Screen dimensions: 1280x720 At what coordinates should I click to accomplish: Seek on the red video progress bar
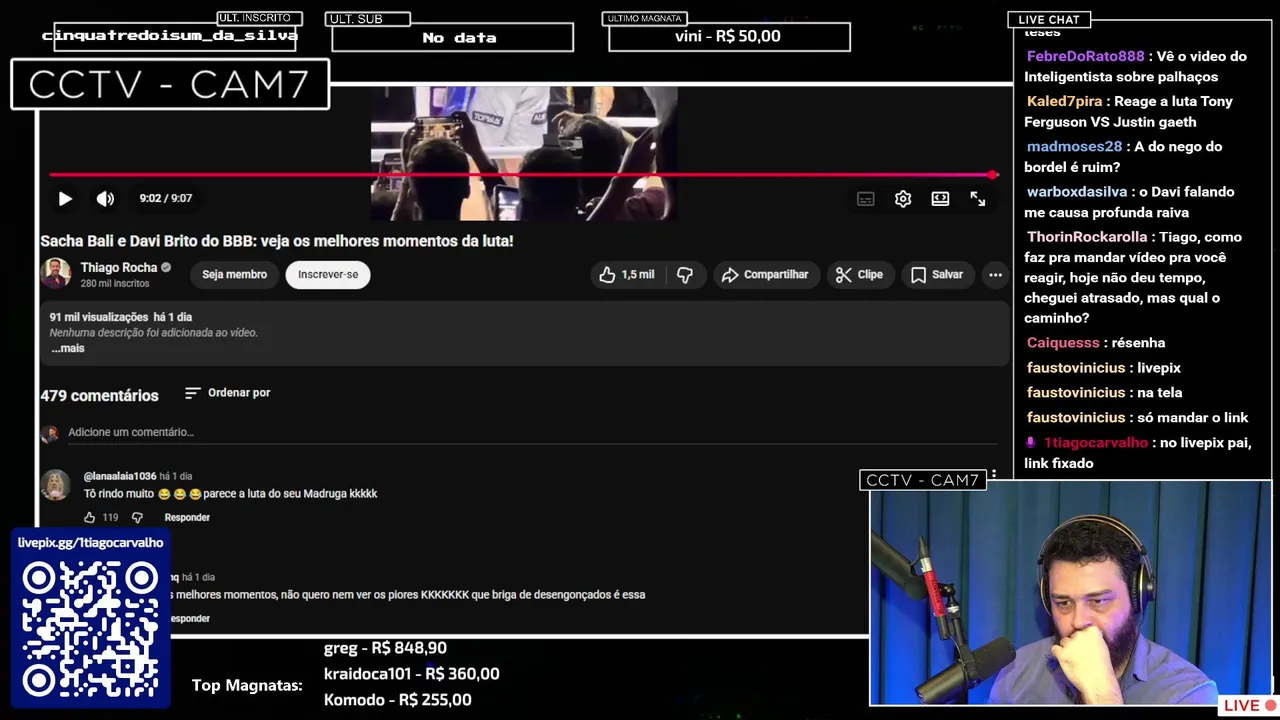click(523, 175)
